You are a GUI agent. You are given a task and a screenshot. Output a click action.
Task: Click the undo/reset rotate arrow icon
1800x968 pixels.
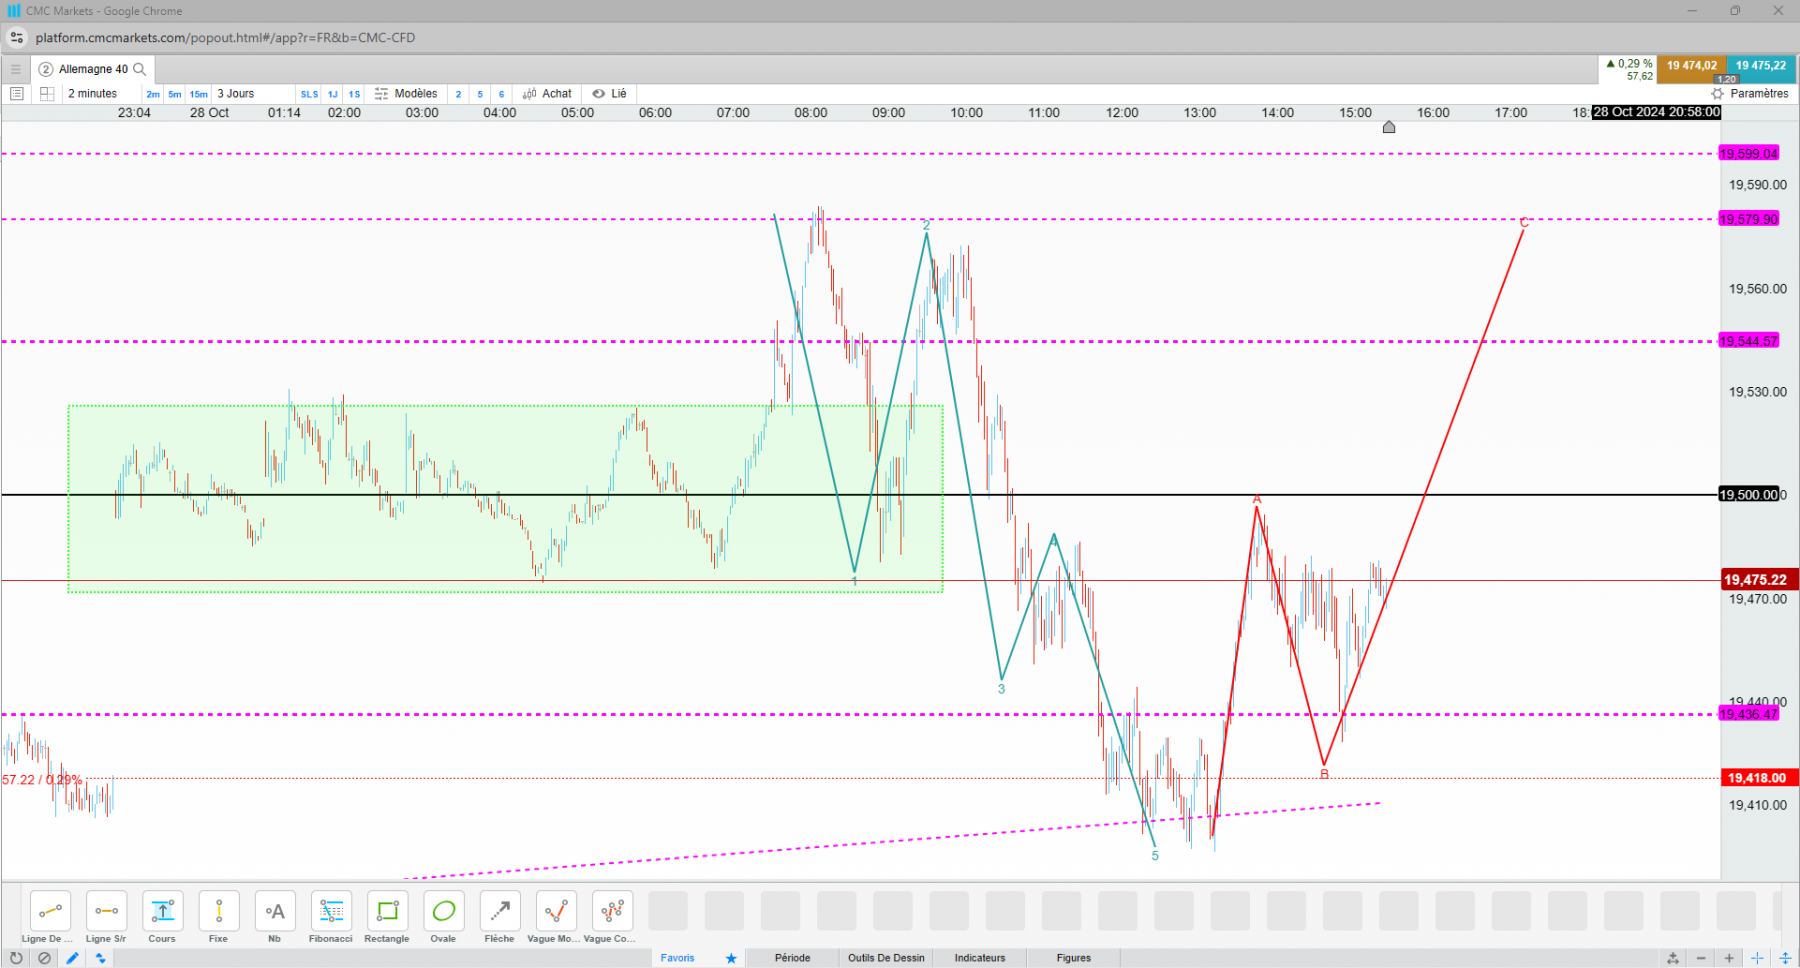(x=16, y=958)
